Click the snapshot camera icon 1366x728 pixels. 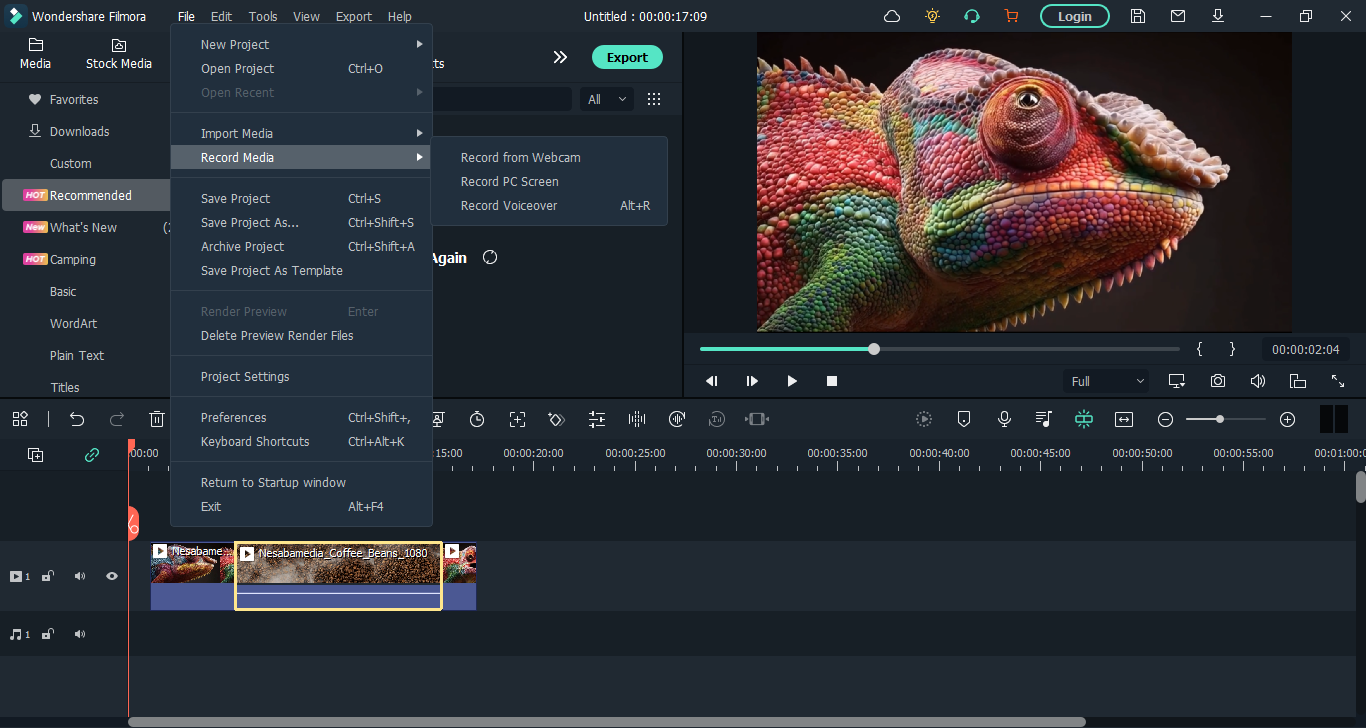(x=1217, y=381)
